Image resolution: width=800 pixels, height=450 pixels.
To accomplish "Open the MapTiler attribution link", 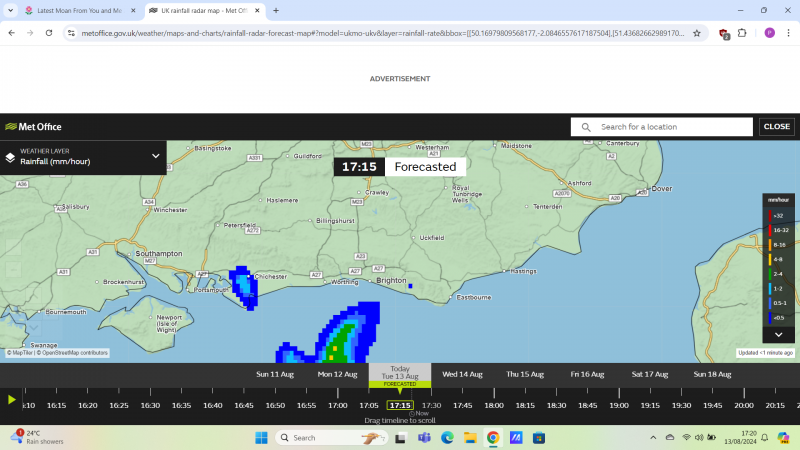I will point(20,353).
